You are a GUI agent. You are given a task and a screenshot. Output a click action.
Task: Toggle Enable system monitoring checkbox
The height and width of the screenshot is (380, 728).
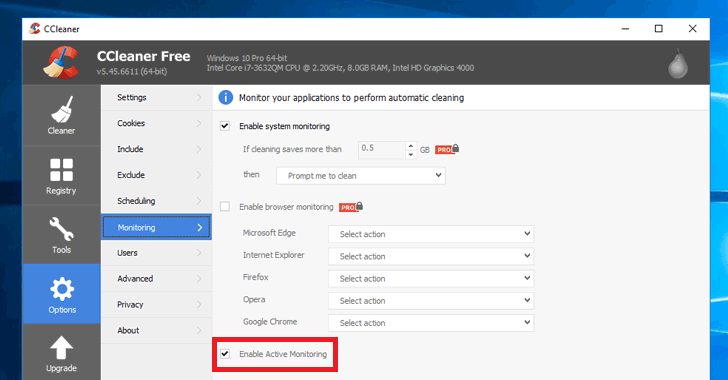tap(225, 126)
